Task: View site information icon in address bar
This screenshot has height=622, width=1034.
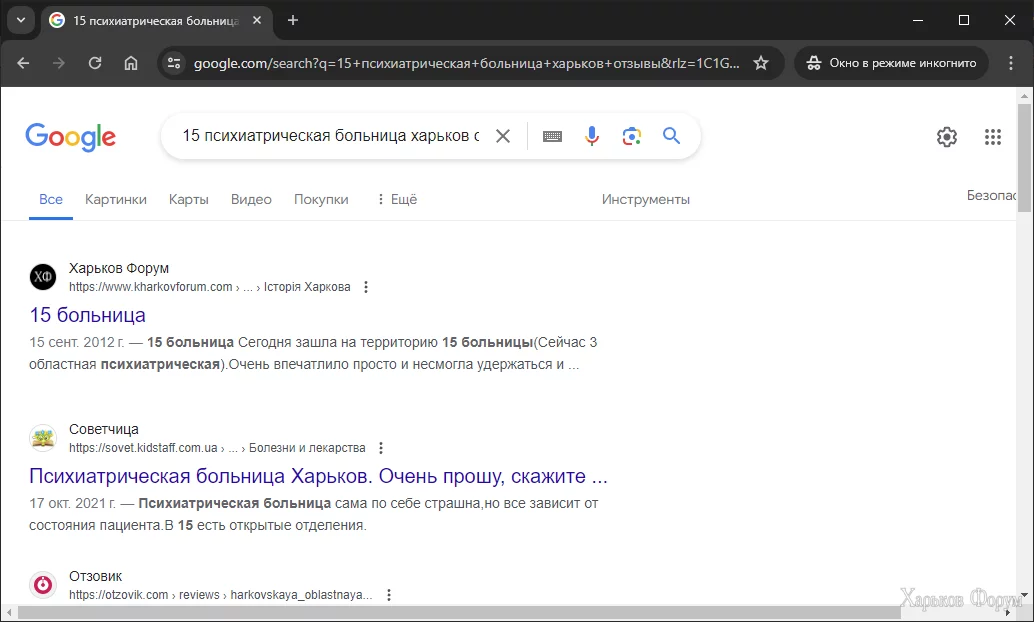Action: (174, 63)
